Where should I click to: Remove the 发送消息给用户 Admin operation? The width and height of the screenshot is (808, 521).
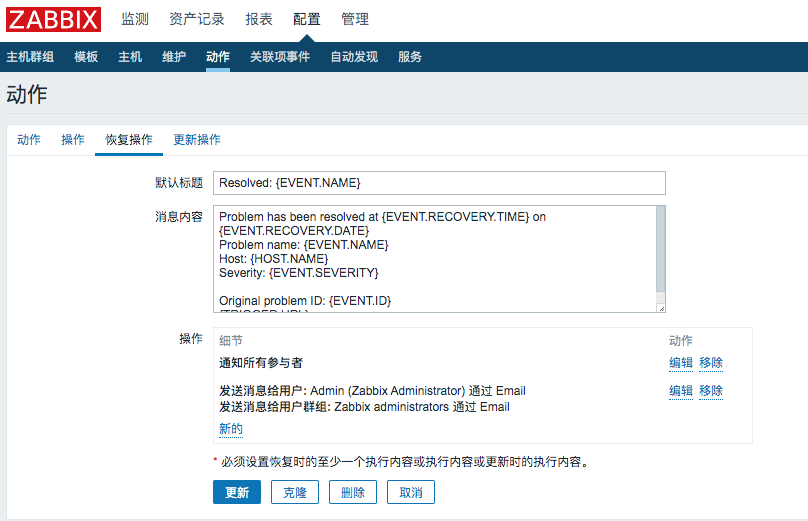click(x=711, y=391)
